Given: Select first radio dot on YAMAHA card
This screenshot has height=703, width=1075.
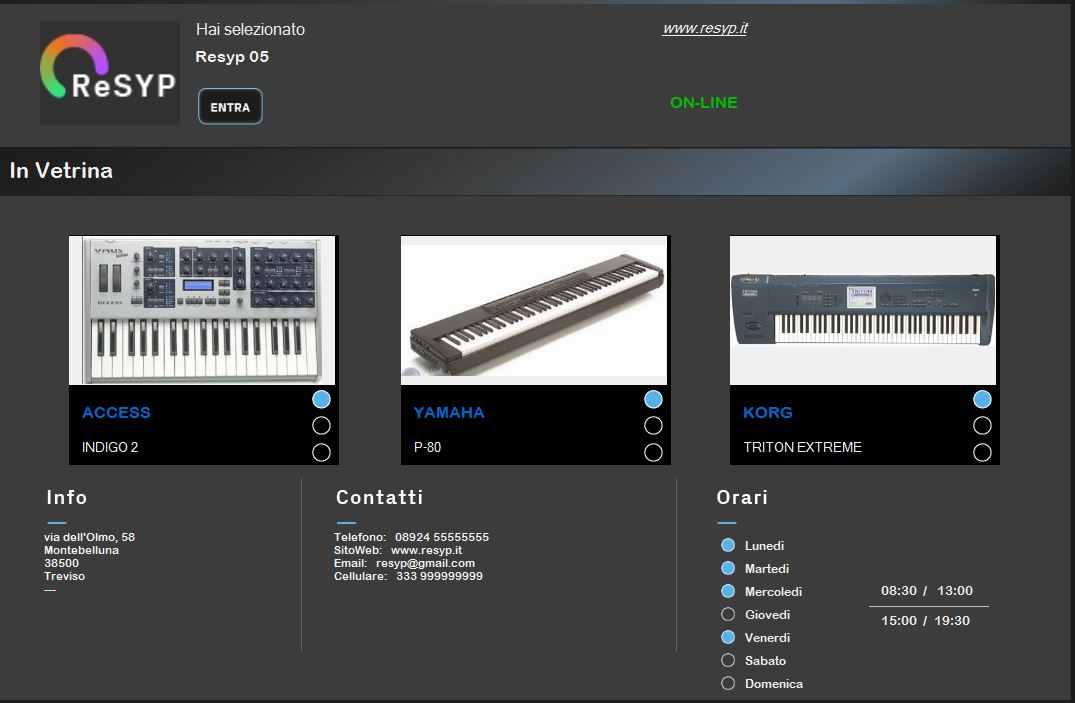Looking at the screenshot, I should [x=653, y=399].
